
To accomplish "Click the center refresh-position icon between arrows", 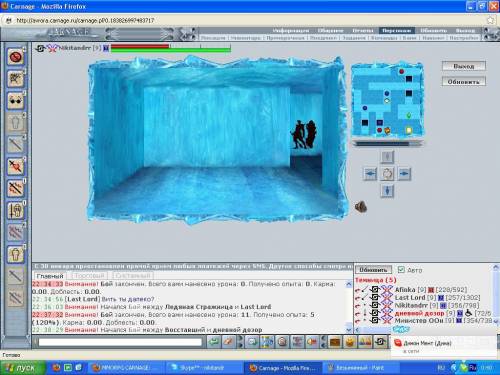I will (387, 174).
